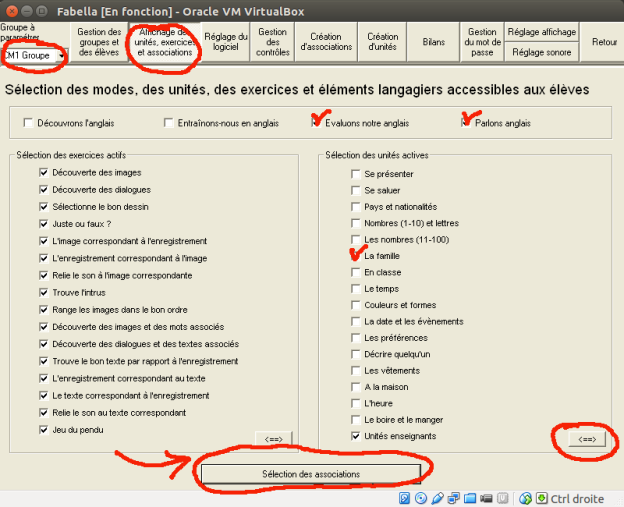The image size is (624, 507).
Task: Toggle Relie le son au texte correspondant
Action: click(44, 412)
